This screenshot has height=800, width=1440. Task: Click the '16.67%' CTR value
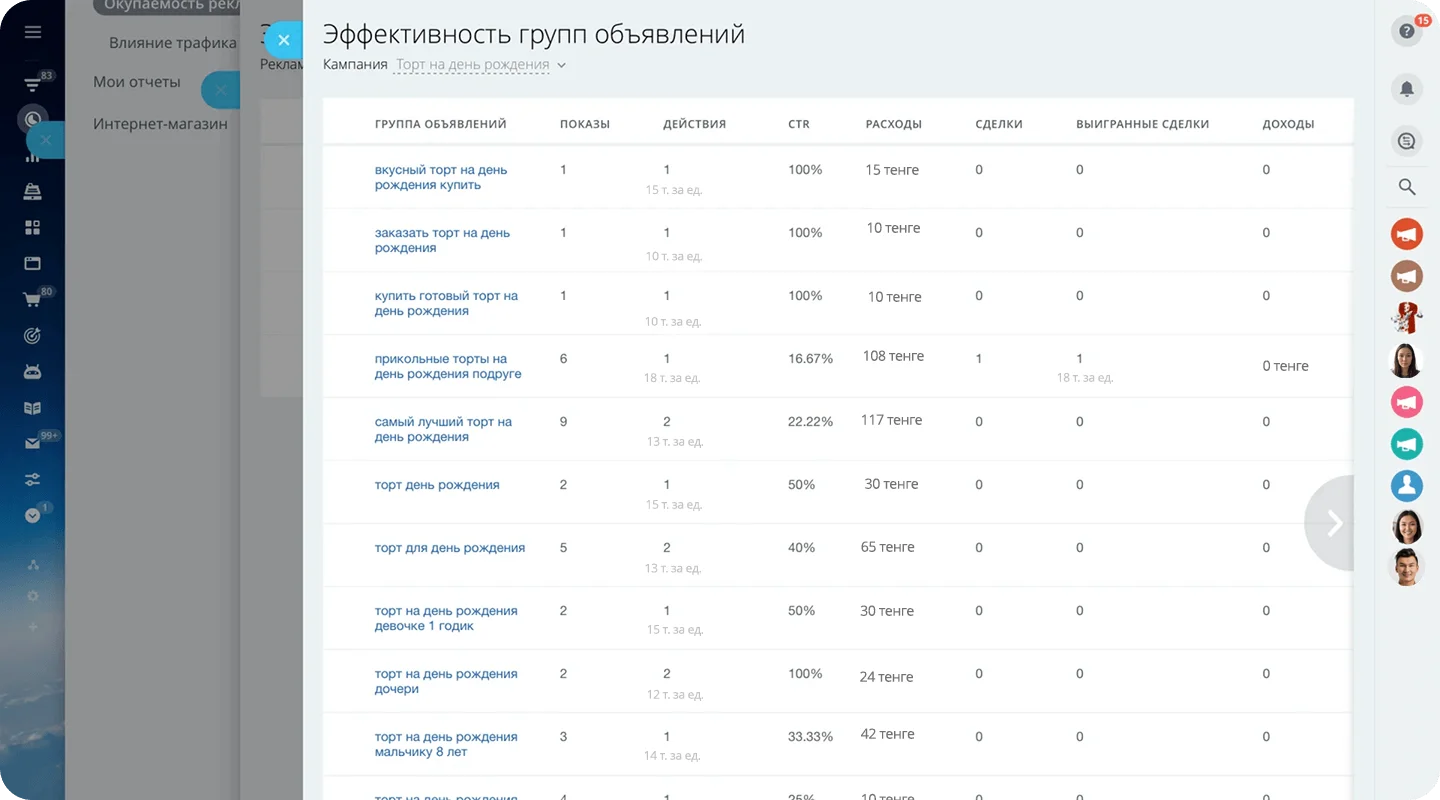pos(810,358)
